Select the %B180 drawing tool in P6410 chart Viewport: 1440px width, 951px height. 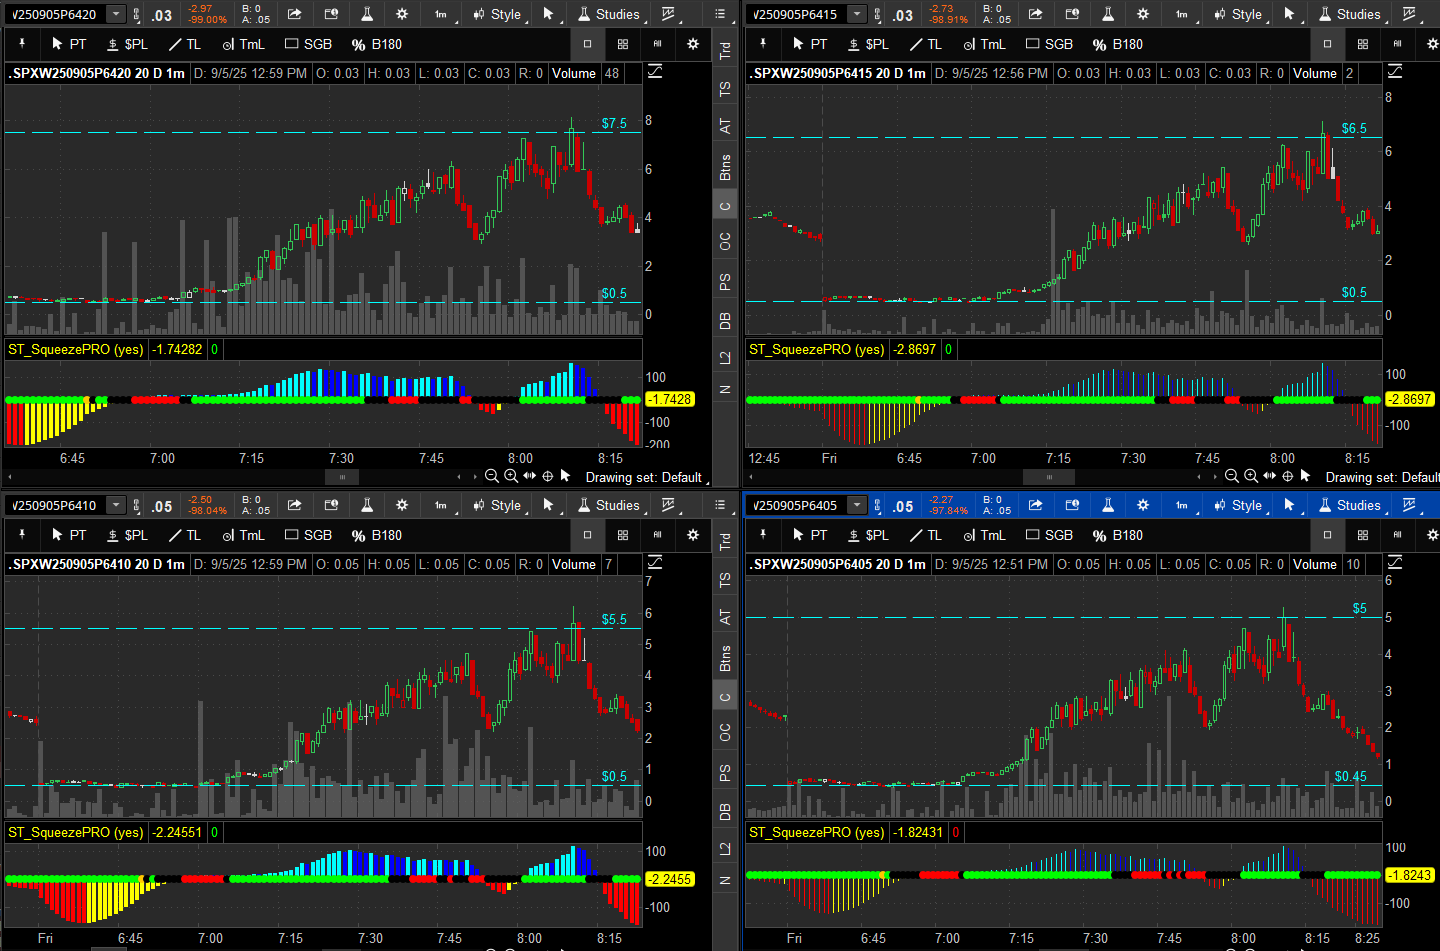click(376, 535)
